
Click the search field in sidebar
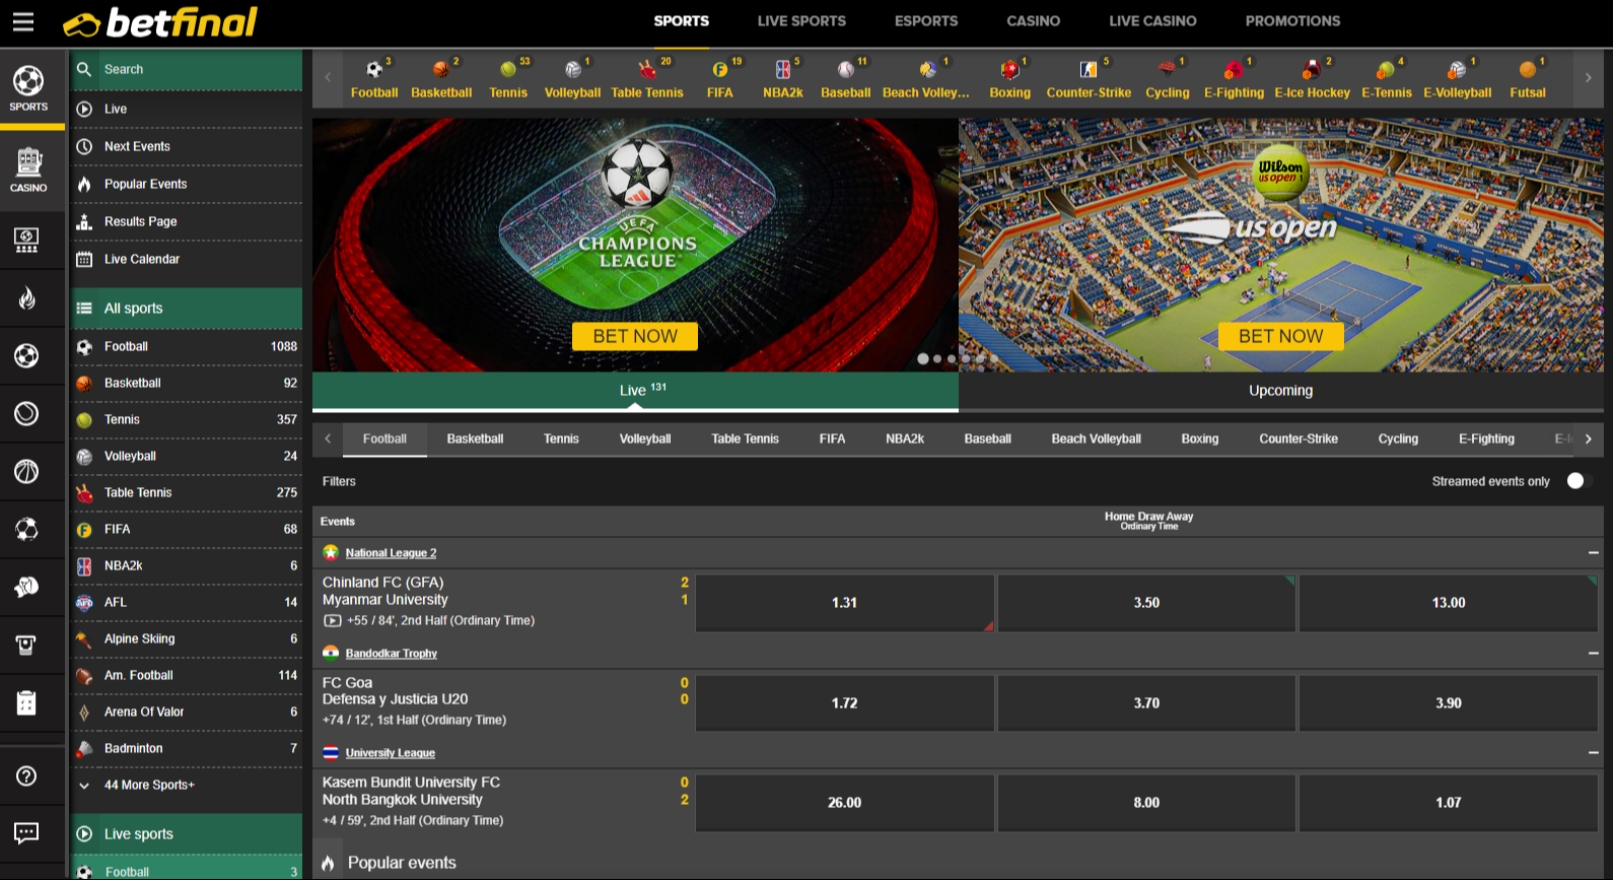186,70
